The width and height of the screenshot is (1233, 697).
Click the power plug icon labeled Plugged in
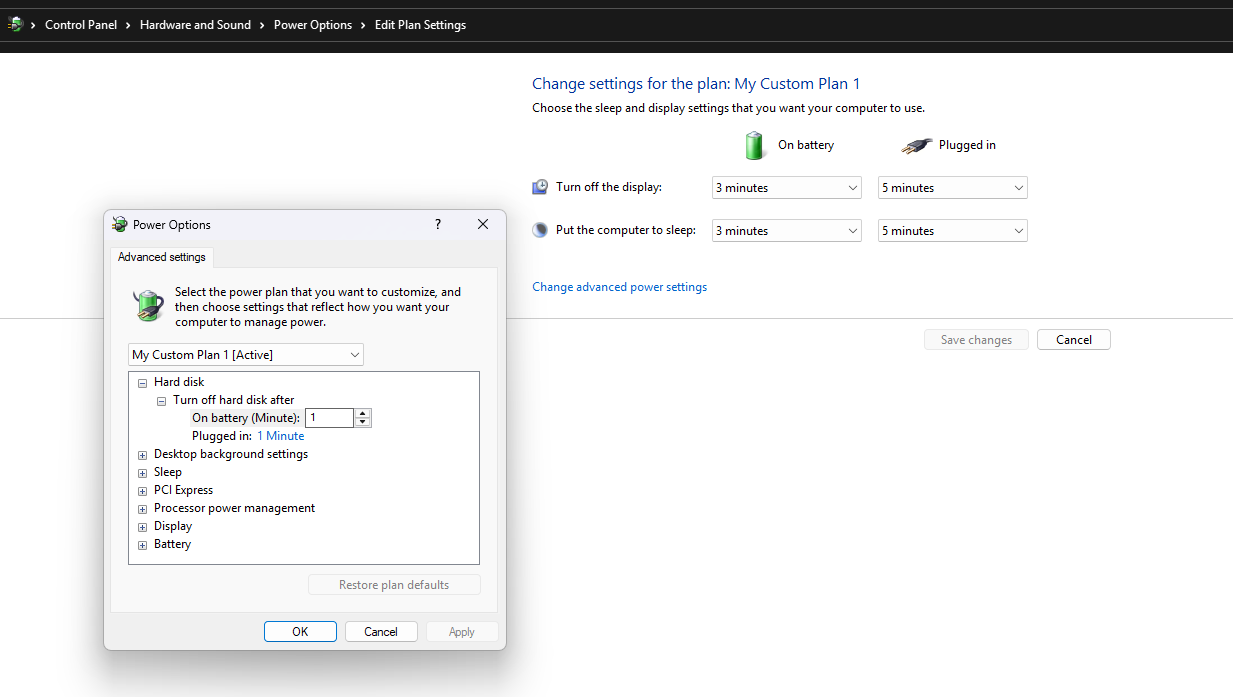click(x=915, y=145)
